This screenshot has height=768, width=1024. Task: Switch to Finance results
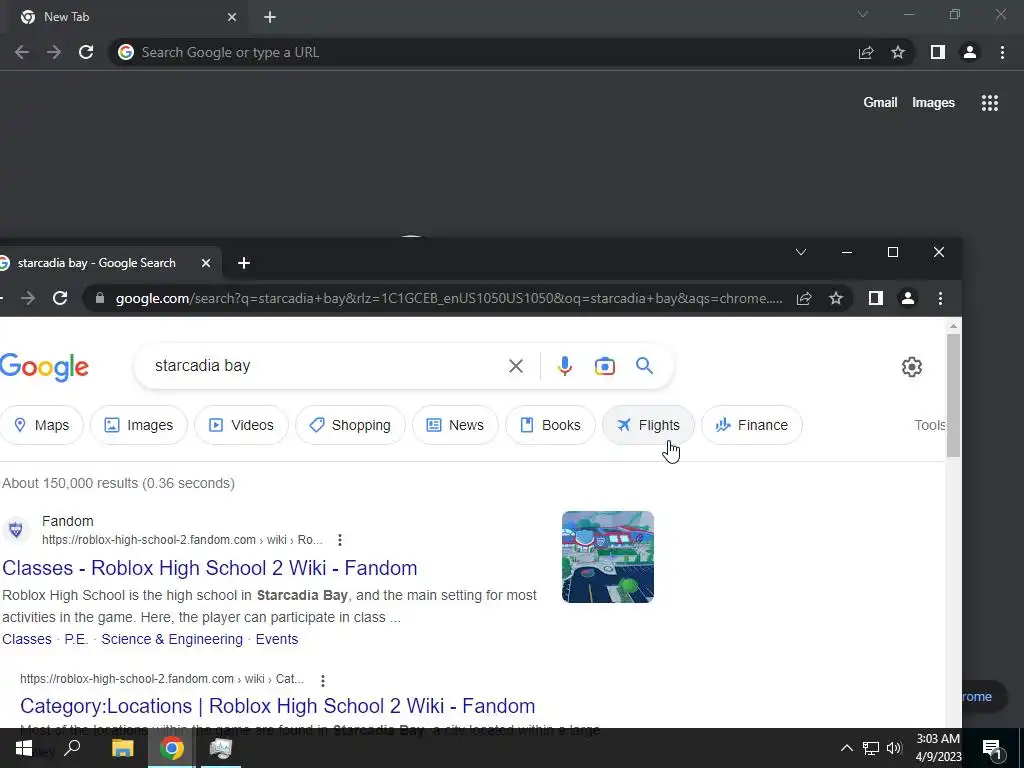click(x=752, y=425)
